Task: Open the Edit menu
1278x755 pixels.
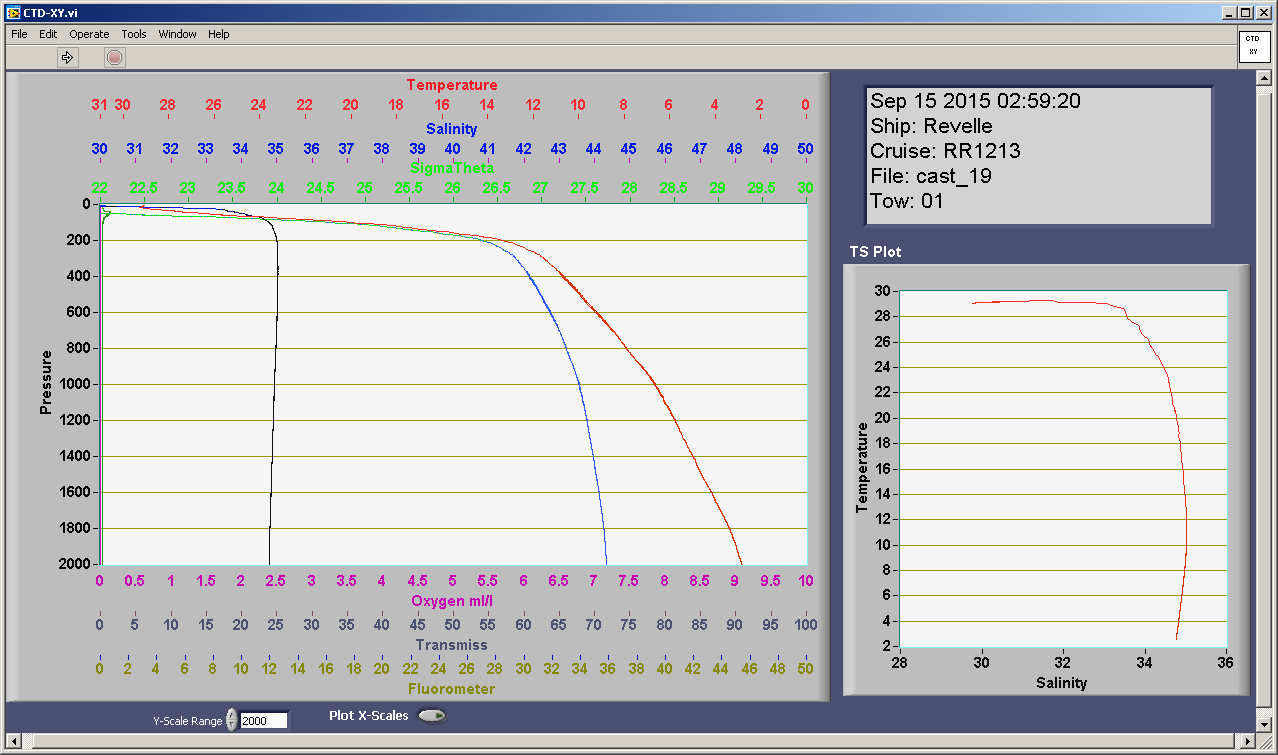Action: (48, 34)
